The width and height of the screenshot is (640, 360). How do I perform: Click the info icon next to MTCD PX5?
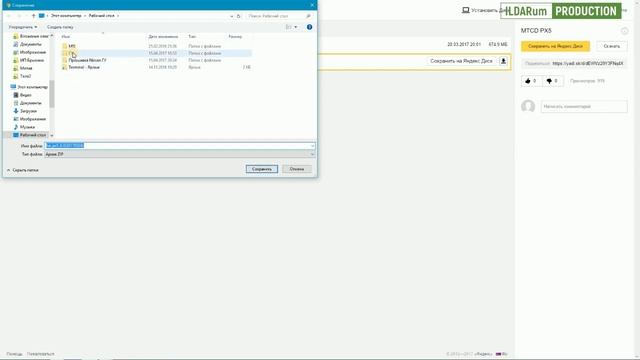624,31
